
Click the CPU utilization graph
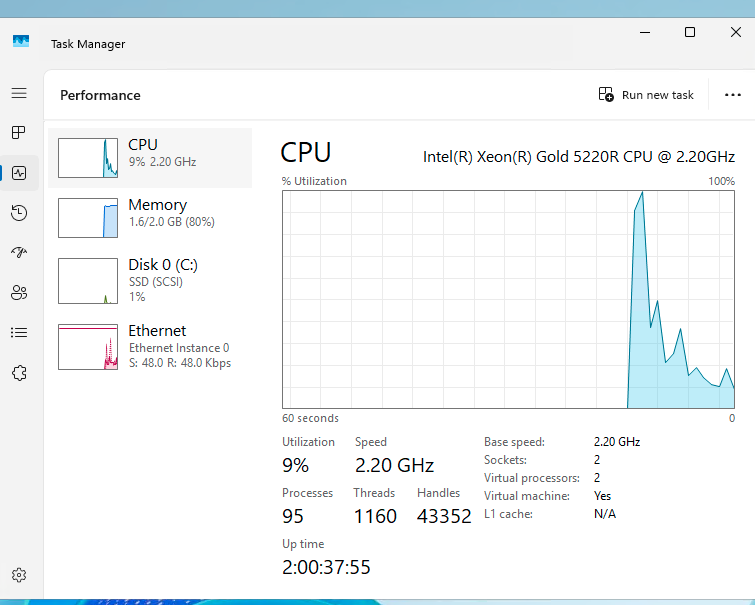click(x=508, y=300)
